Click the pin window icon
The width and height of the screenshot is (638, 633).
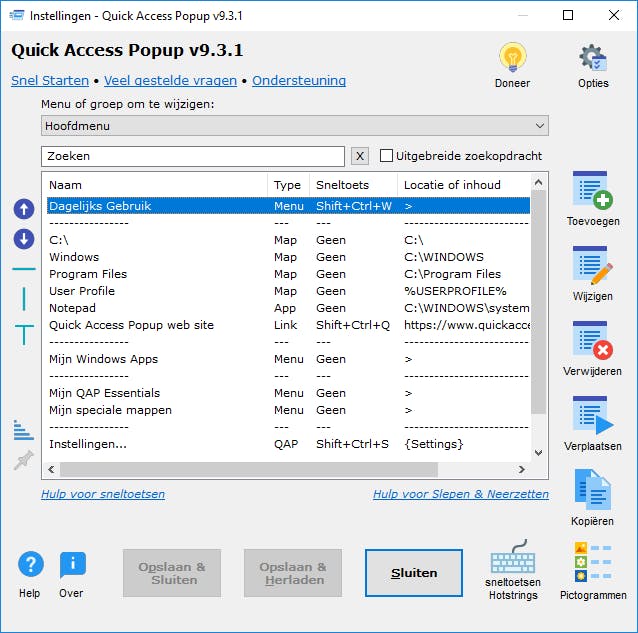[24, 460]
